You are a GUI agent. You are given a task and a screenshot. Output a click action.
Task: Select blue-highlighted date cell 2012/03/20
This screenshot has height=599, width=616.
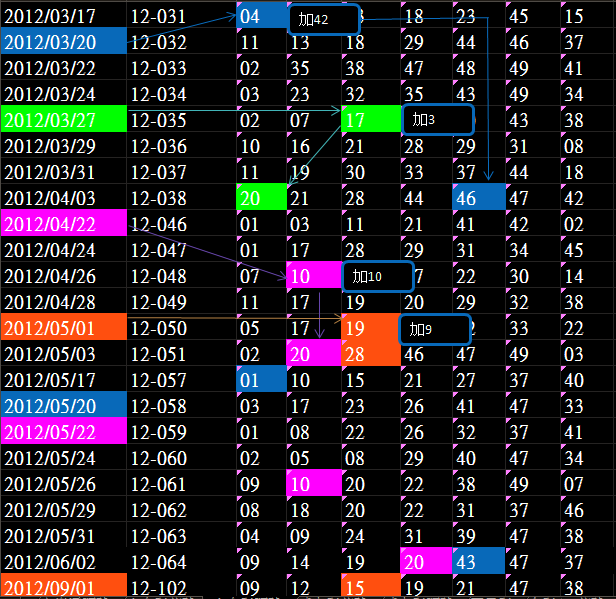click(64, 42)
